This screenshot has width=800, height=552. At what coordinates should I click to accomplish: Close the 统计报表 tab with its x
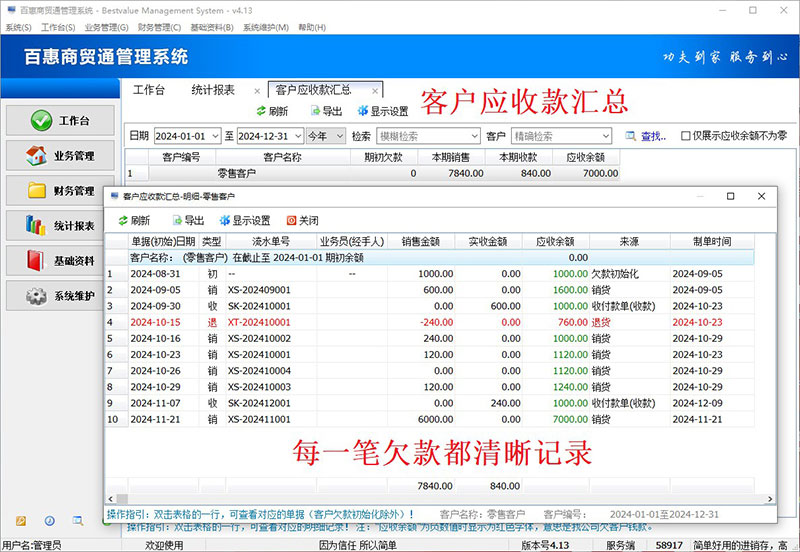(x=257, y=91)
